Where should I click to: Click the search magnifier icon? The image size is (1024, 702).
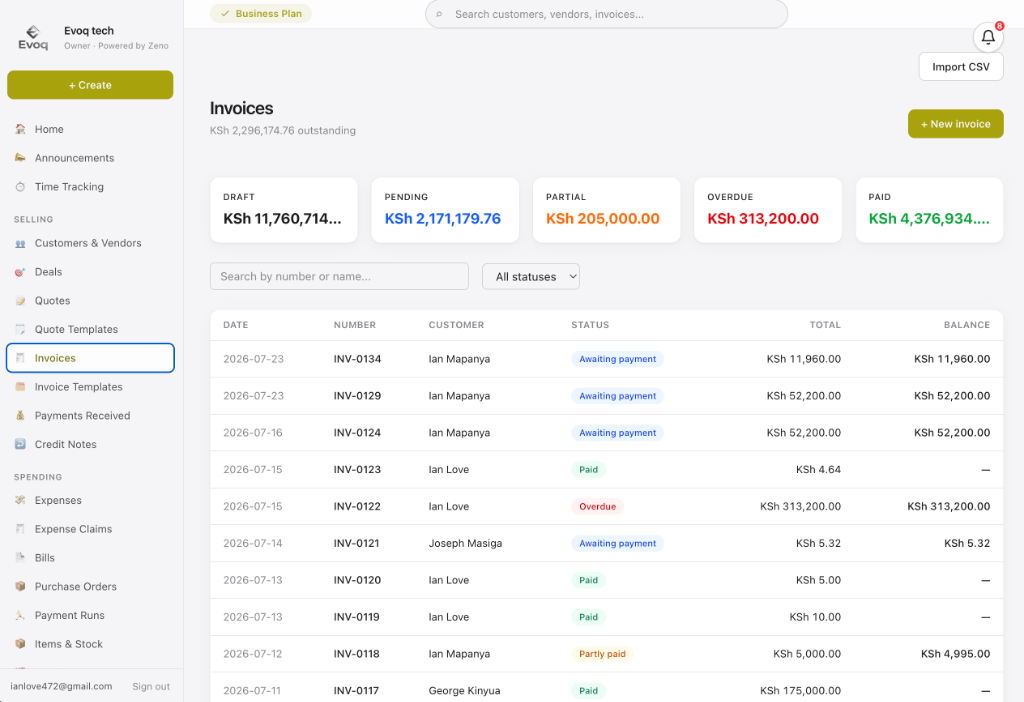(x=440, y=14)
